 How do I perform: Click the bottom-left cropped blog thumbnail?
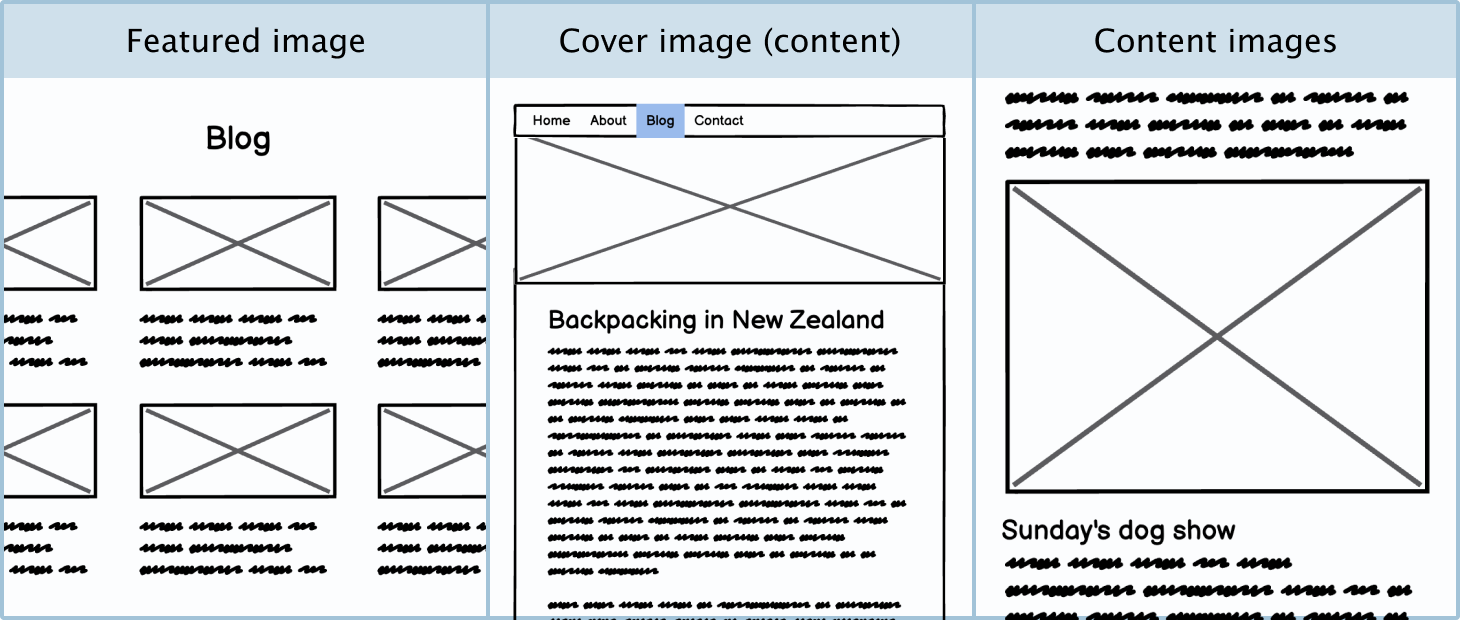click(50, 451)
